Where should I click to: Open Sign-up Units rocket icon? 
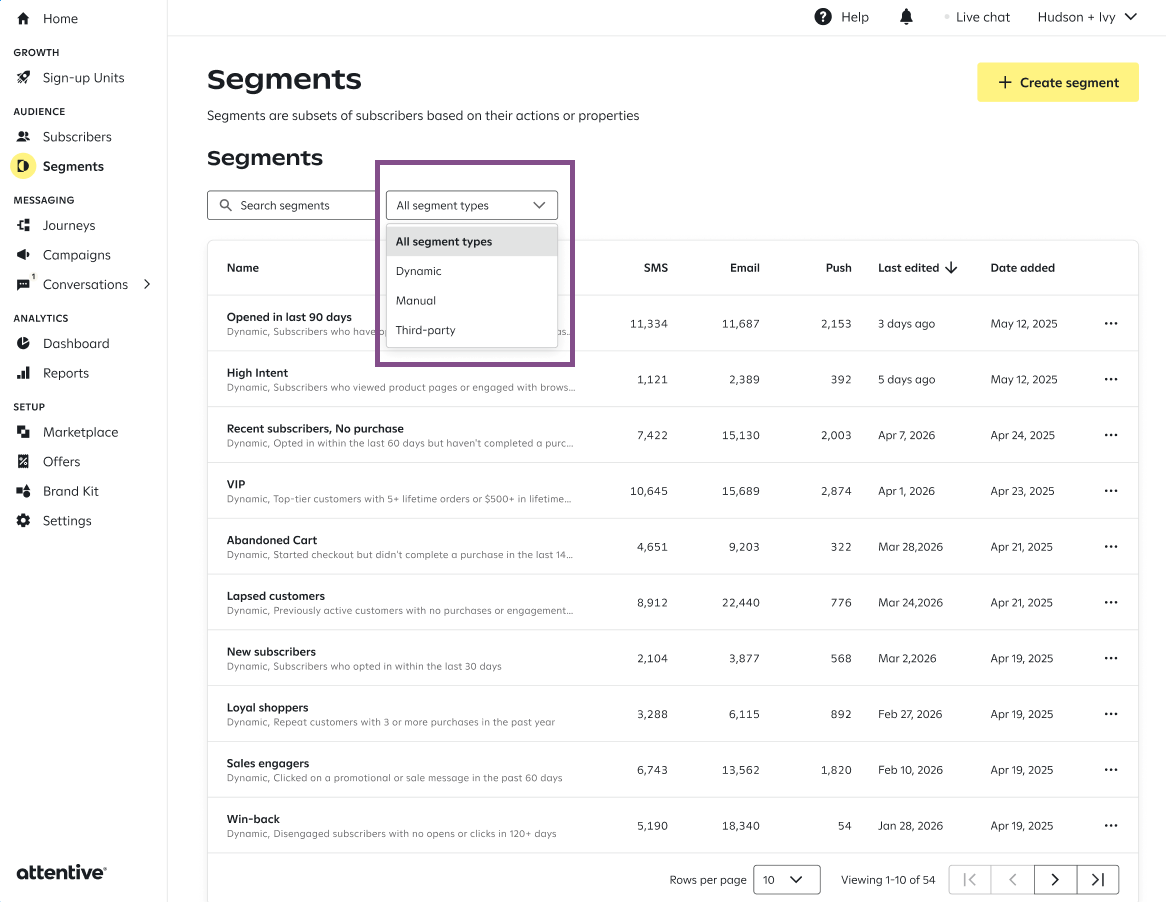point(23,78)
